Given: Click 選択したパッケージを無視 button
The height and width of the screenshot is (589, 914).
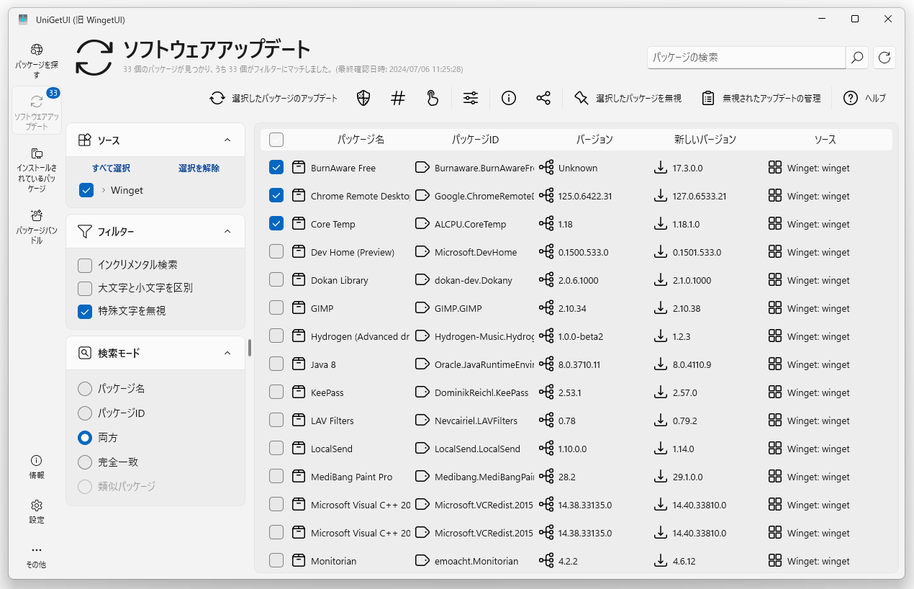Looking at the screenshot, I should (x=627, y=98).
